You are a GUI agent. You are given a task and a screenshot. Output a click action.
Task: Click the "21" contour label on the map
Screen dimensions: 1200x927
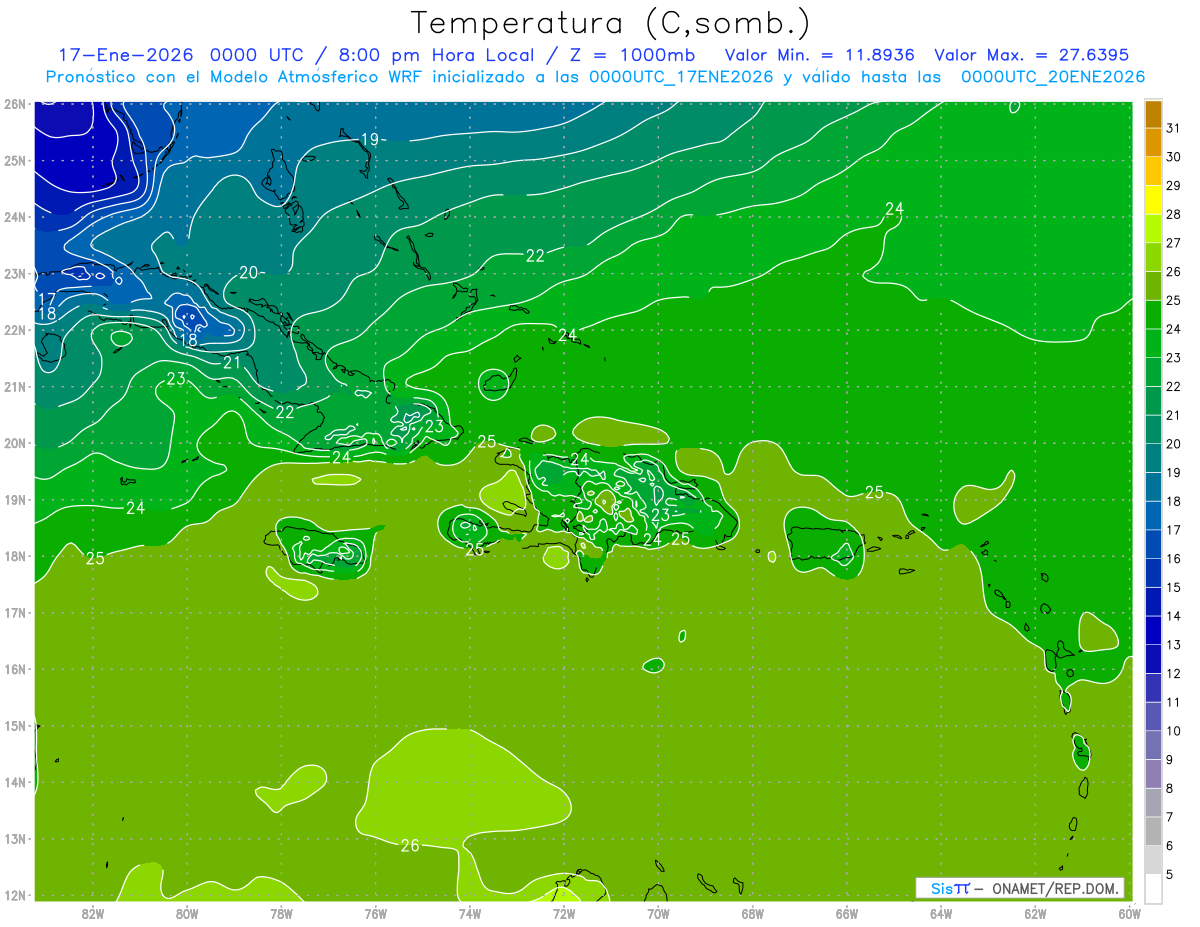point(232,363)
